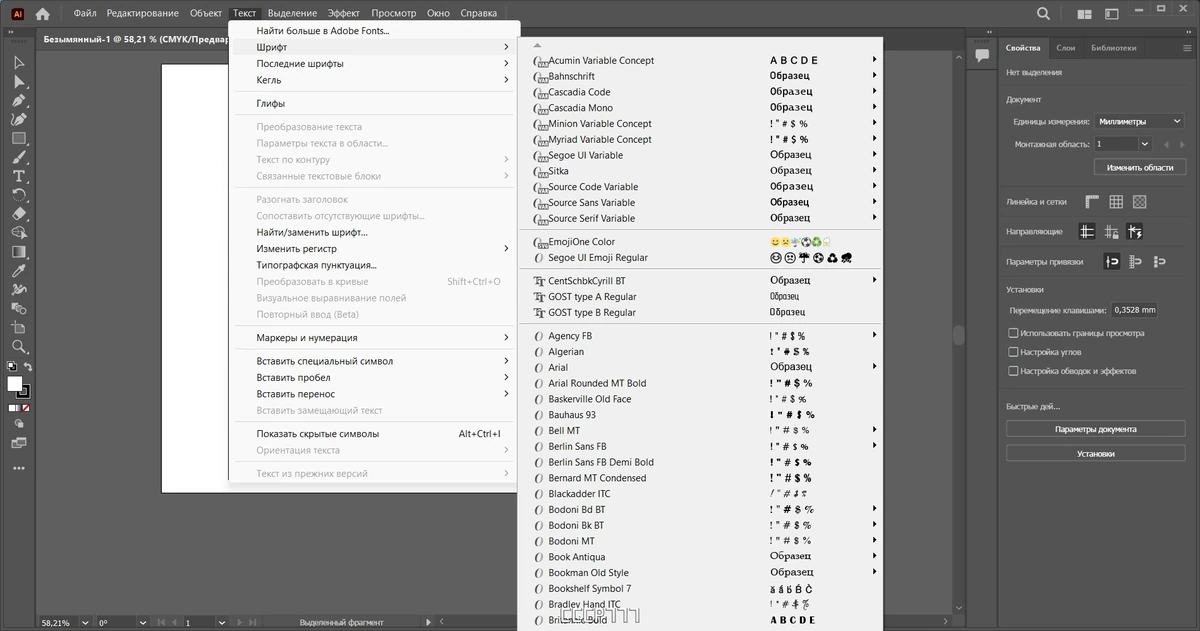
Task: Open the Эффект menu
Action: click(344, 13)
